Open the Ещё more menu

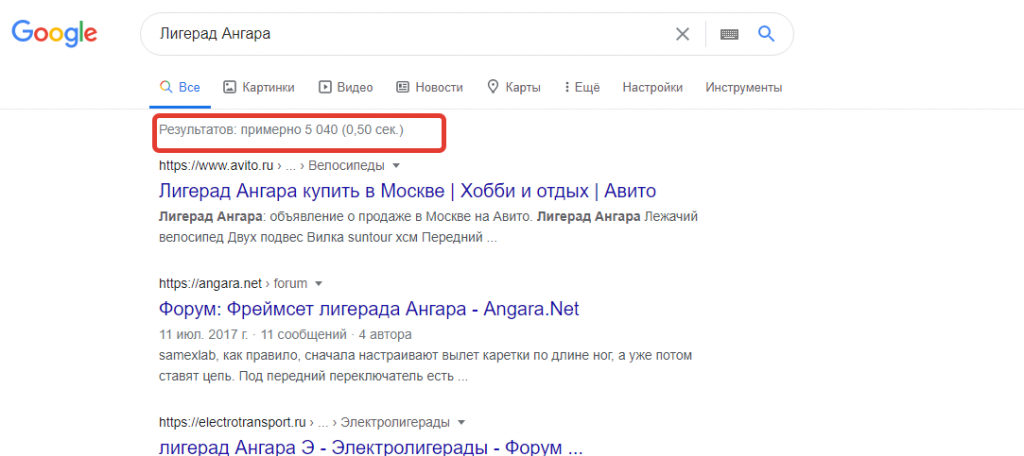click(x=582, y=88)
